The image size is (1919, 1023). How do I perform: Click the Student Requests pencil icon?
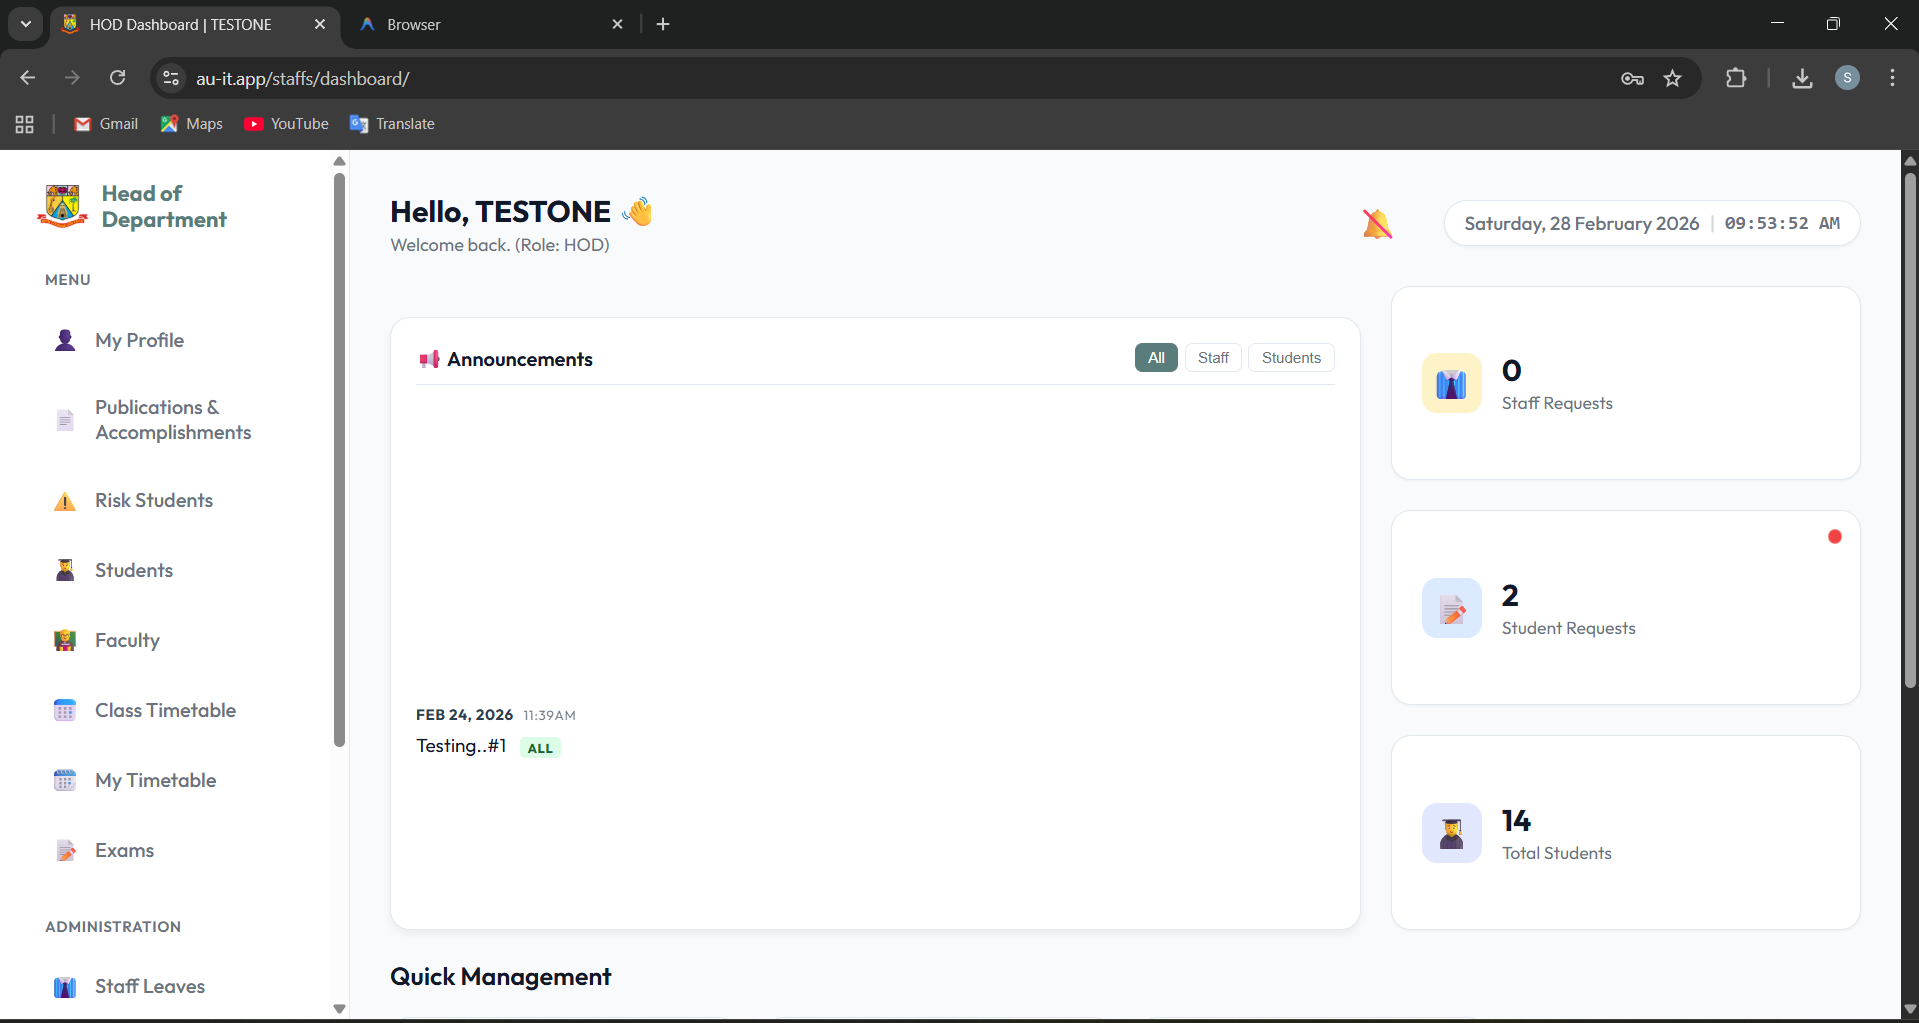pos(1451,608)
